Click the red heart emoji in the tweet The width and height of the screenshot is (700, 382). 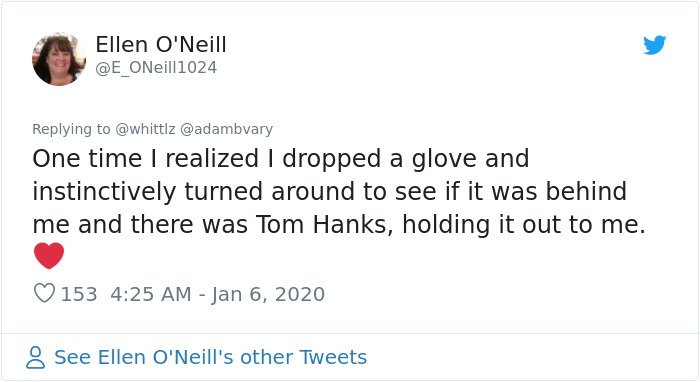[x=49, y=256]
